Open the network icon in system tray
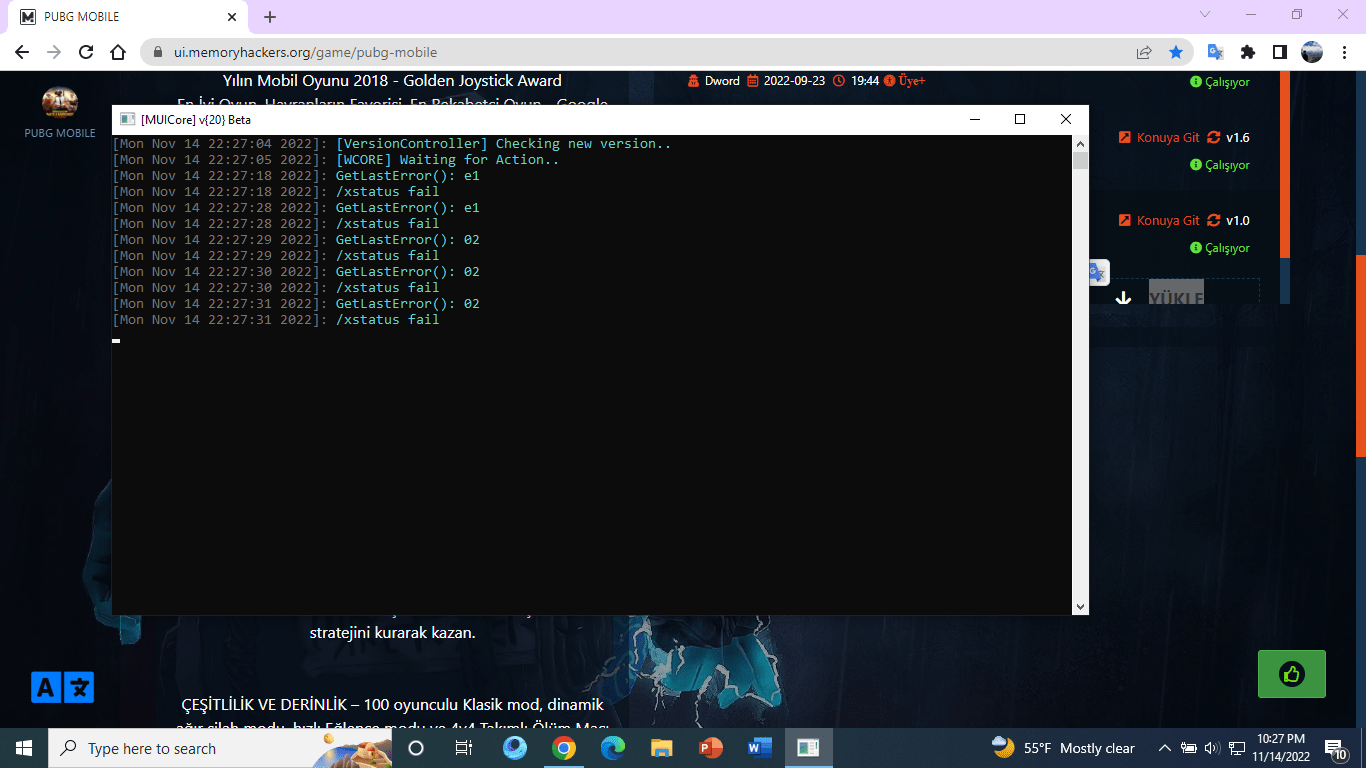The image size is (1366, 768). pos(1237,748)
